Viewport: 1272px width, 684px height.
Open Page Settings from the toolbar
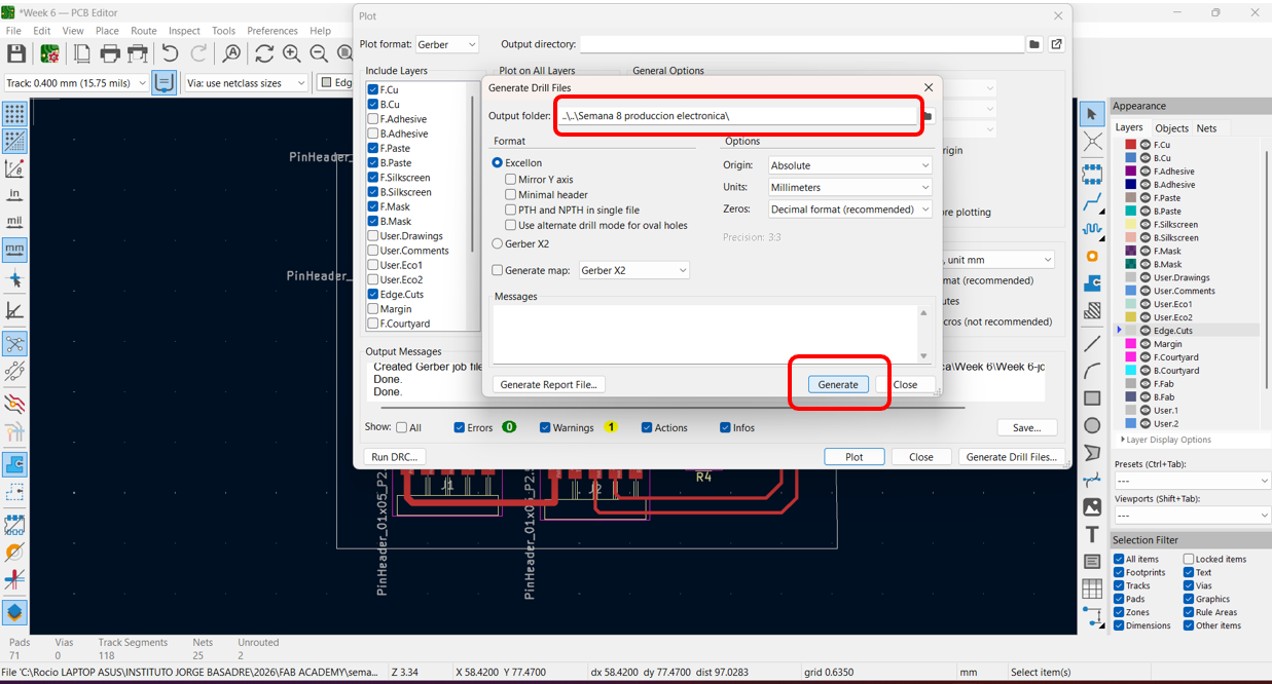click(82, 54)
